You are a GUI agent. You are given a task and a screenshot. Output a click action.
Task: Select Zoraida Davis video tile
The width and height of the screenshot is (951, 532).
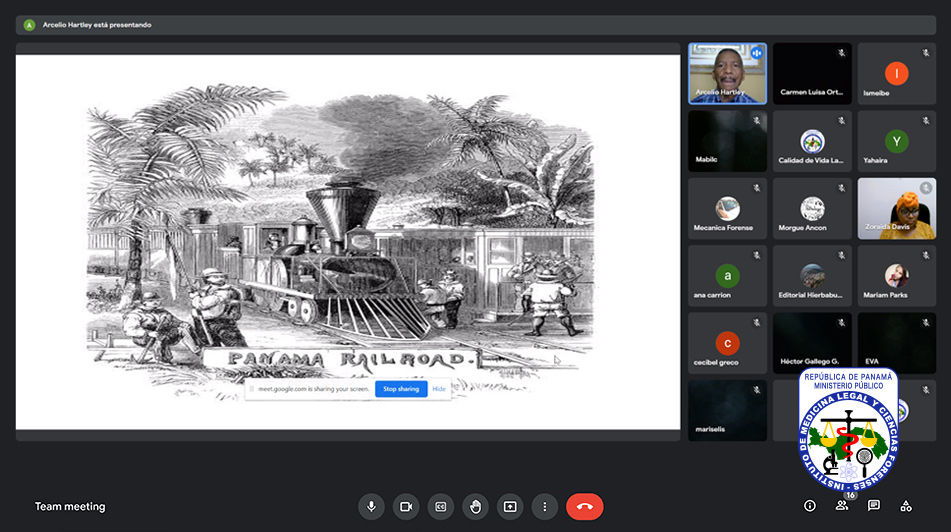[896, 209]
